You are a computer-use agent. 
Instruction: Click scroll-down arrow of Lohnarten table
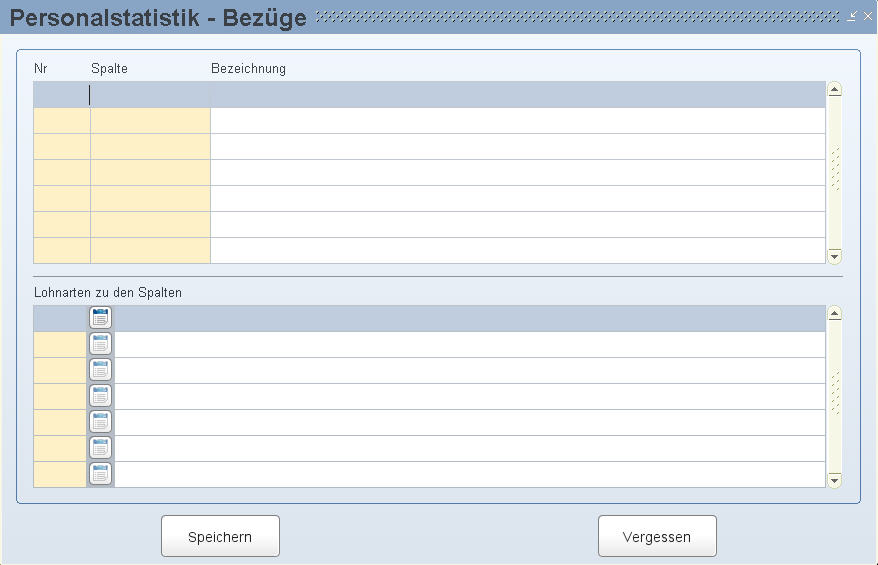click(x=834, y=480)
